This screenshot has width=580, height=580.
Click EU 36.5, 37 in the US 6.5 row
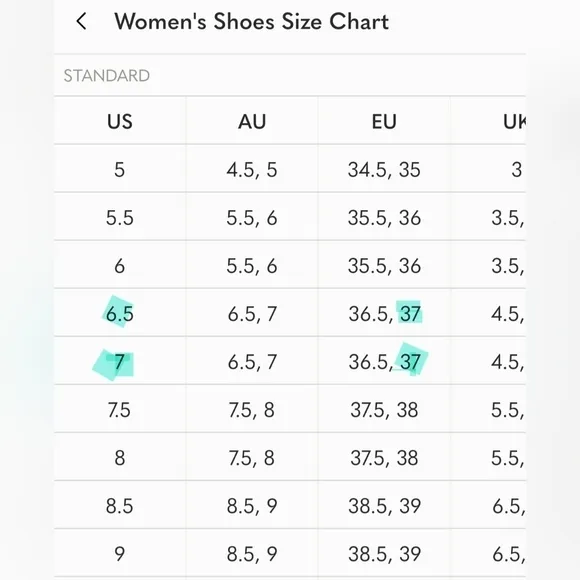tap(384, 314)
